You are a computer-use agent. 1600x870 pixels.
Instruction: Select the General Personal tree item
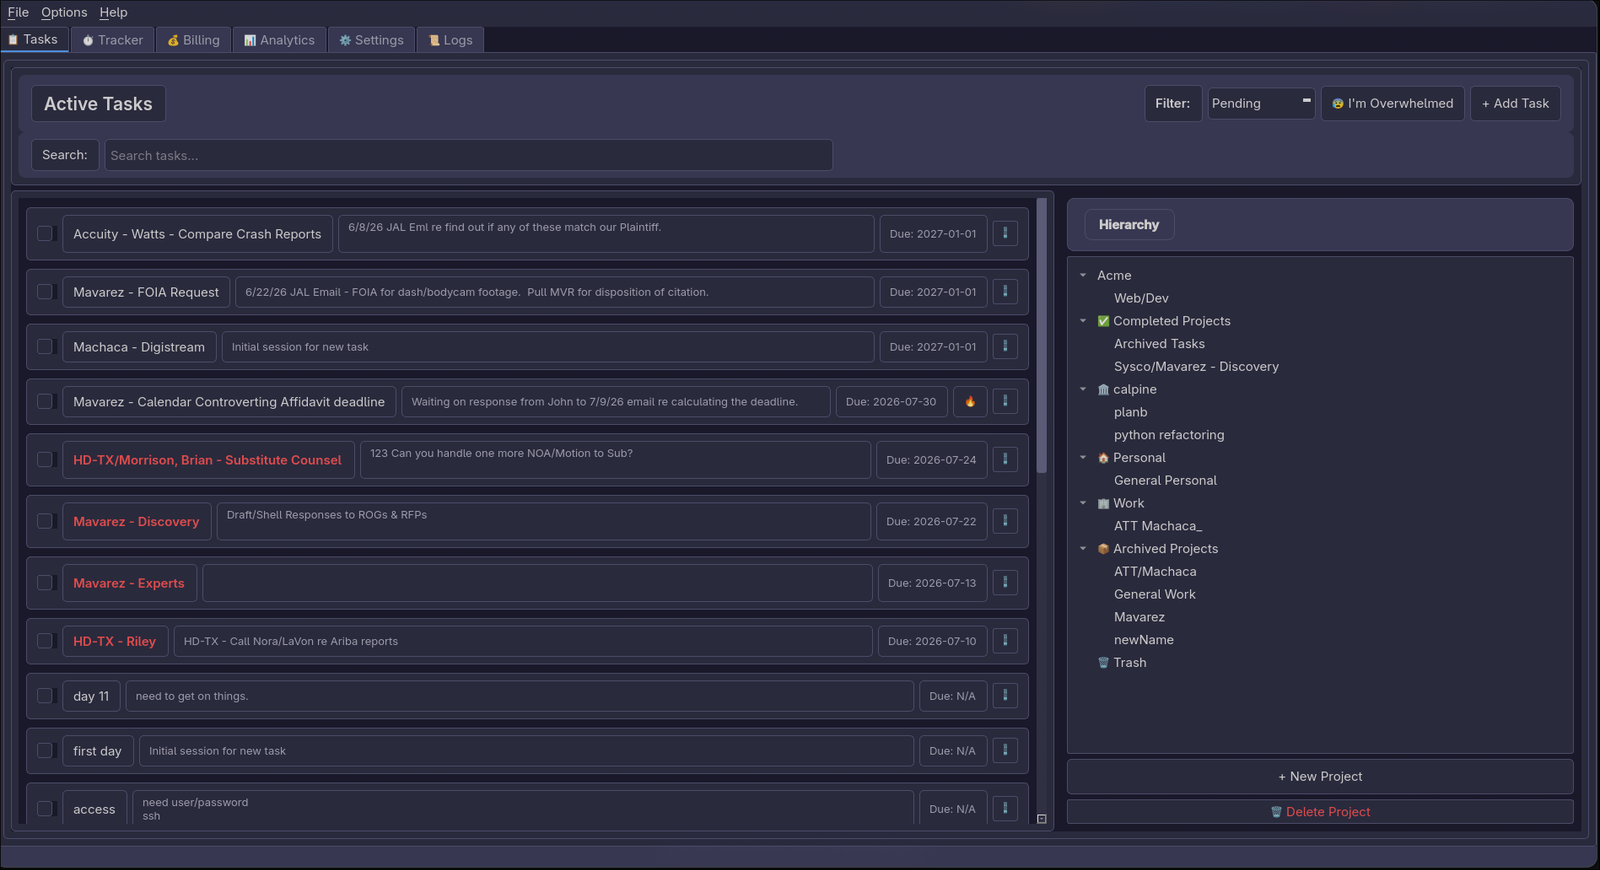tap(1165, 480)
